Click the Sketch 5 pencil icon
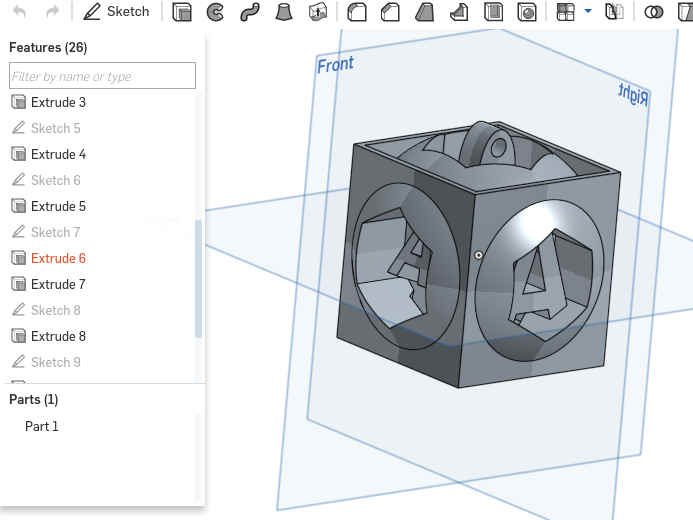693x520 pixels. tap(18, 128)
